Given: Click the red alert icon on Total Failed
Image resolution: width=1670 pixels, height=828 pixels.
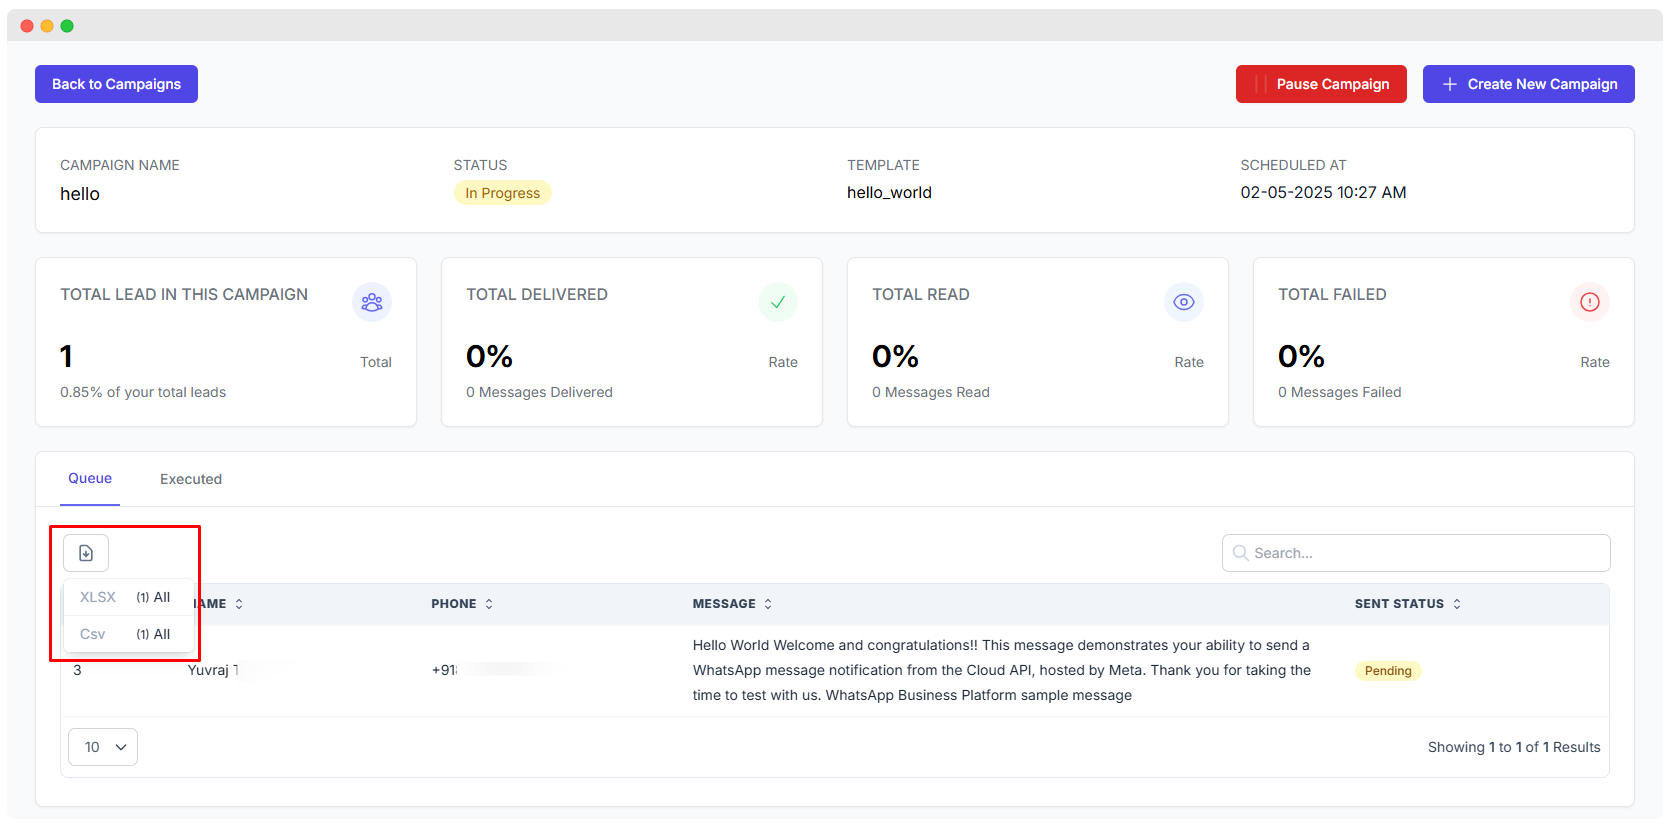Looking at the screenshot, I should [x=1590, y=302].
